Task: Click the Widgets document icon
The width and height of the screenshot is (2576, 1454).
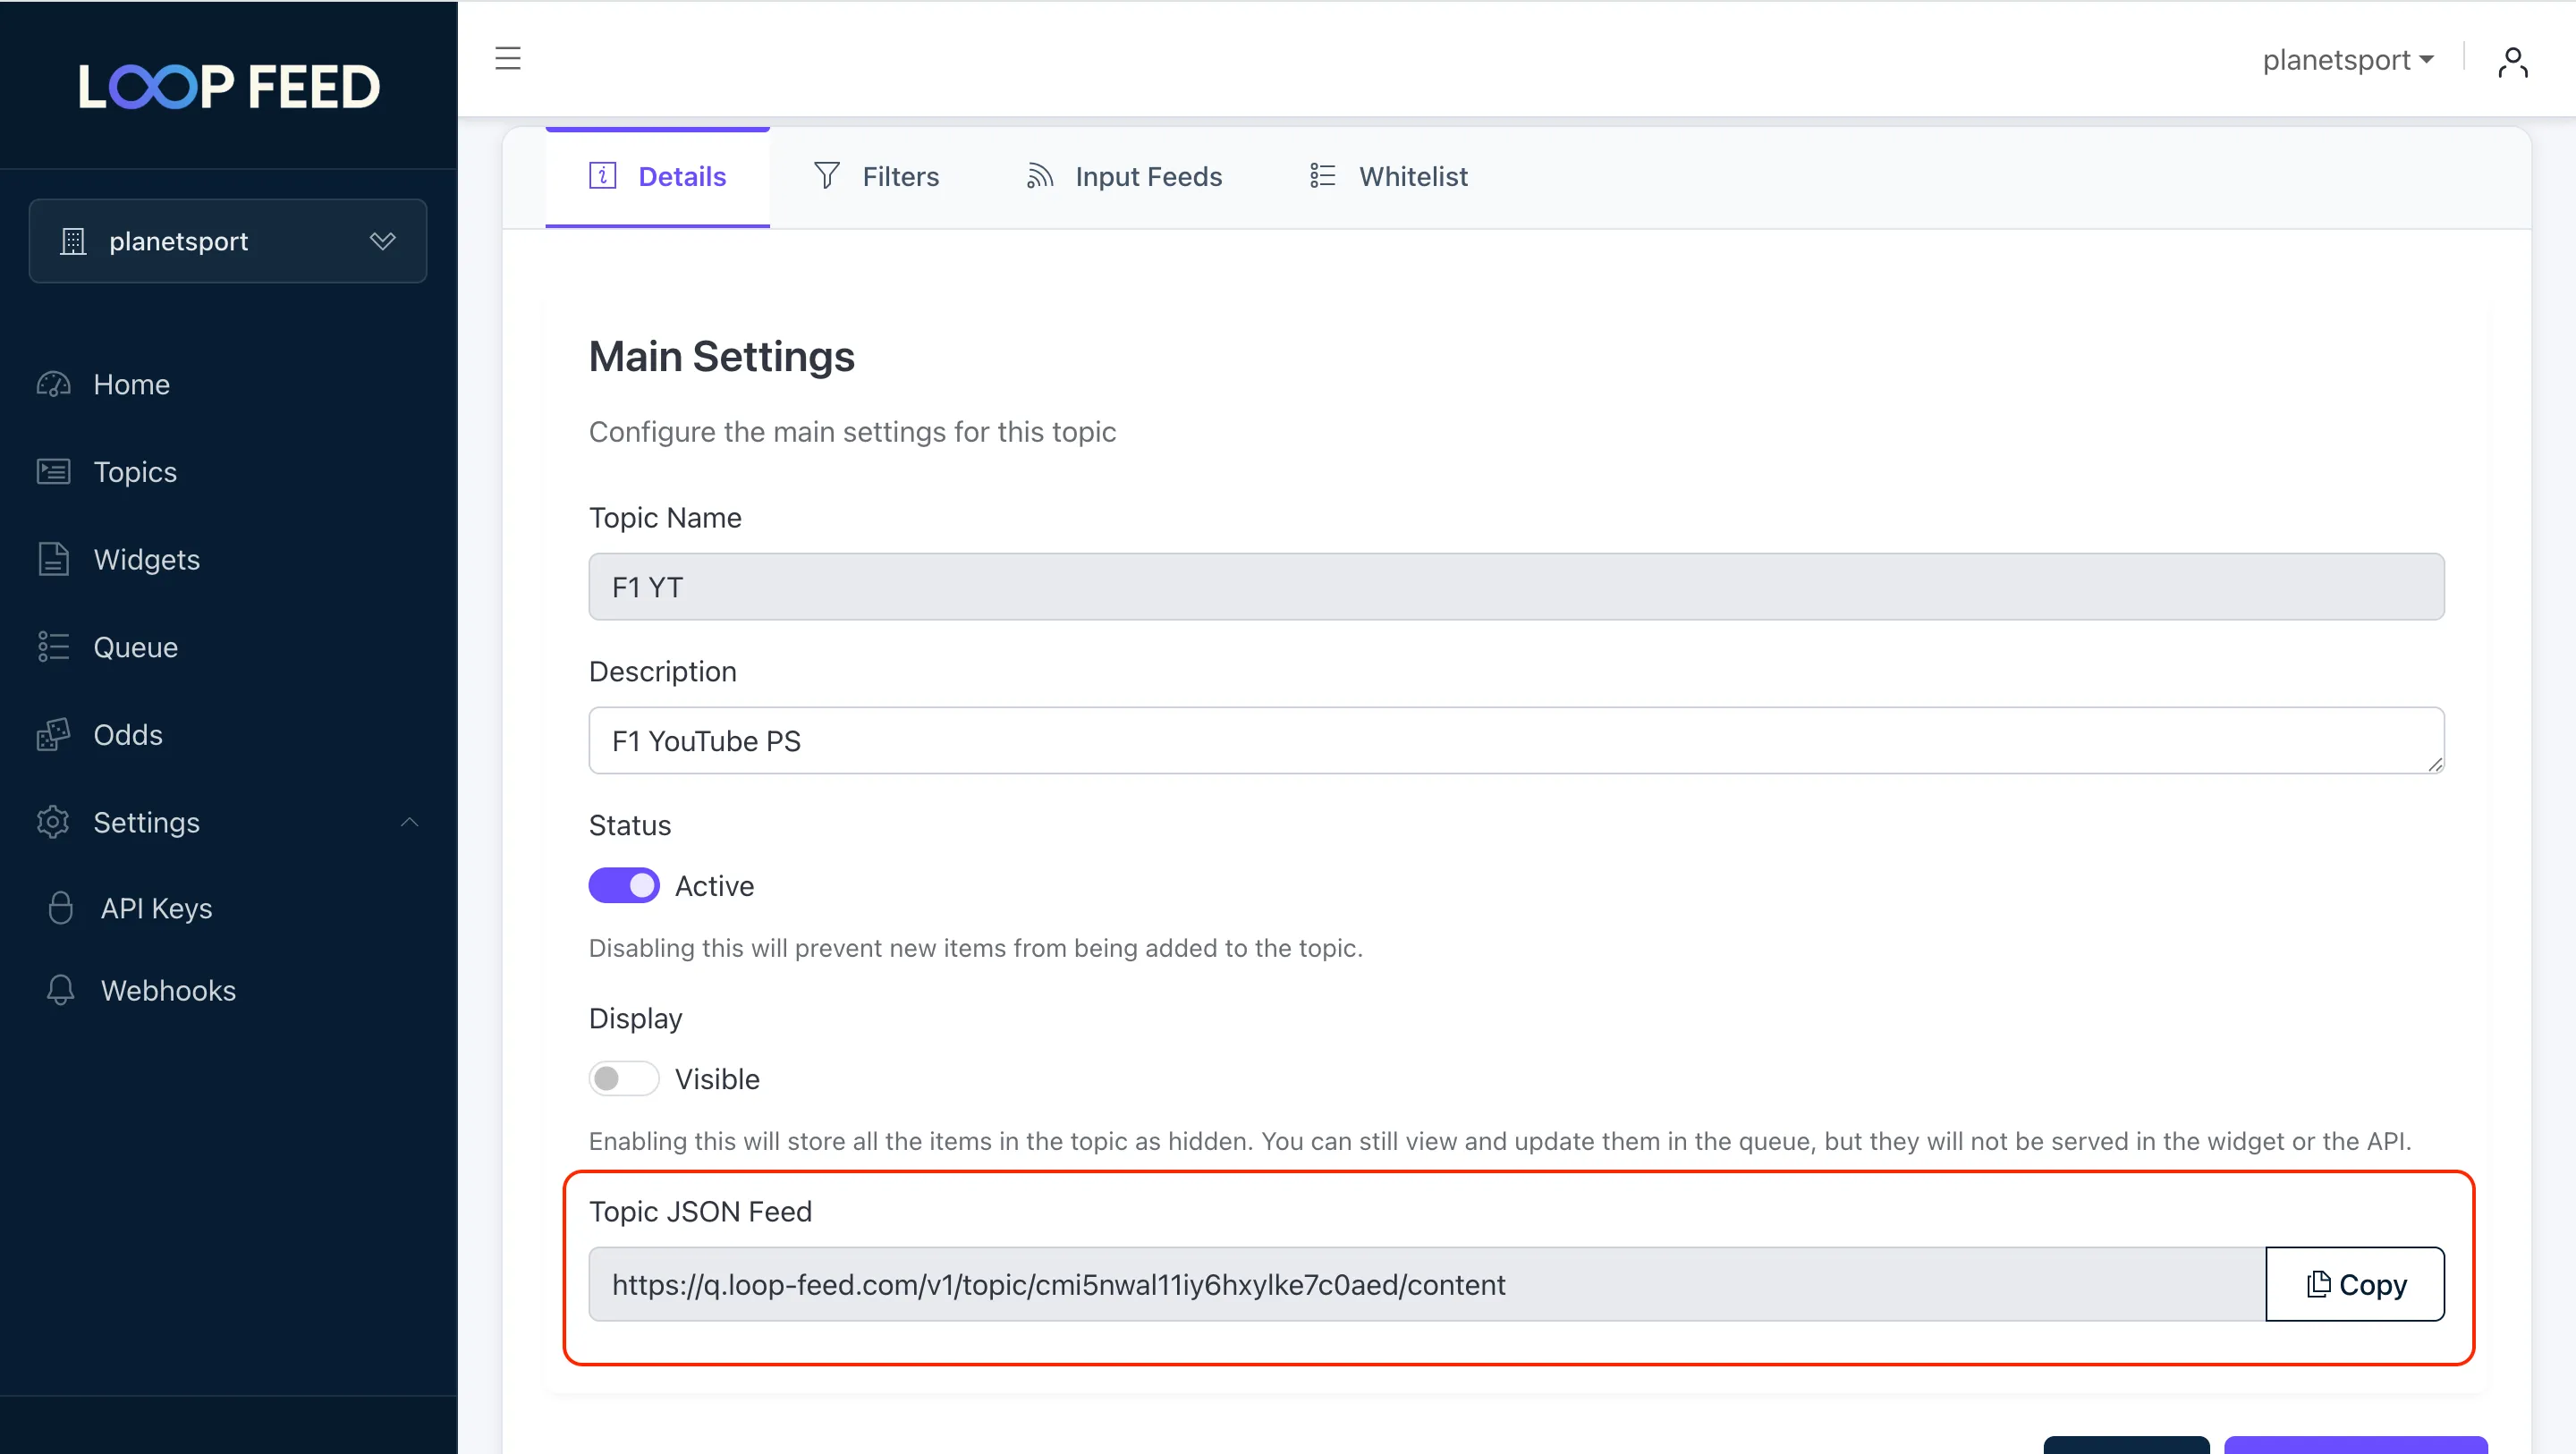Action: [x=53, y=559]
